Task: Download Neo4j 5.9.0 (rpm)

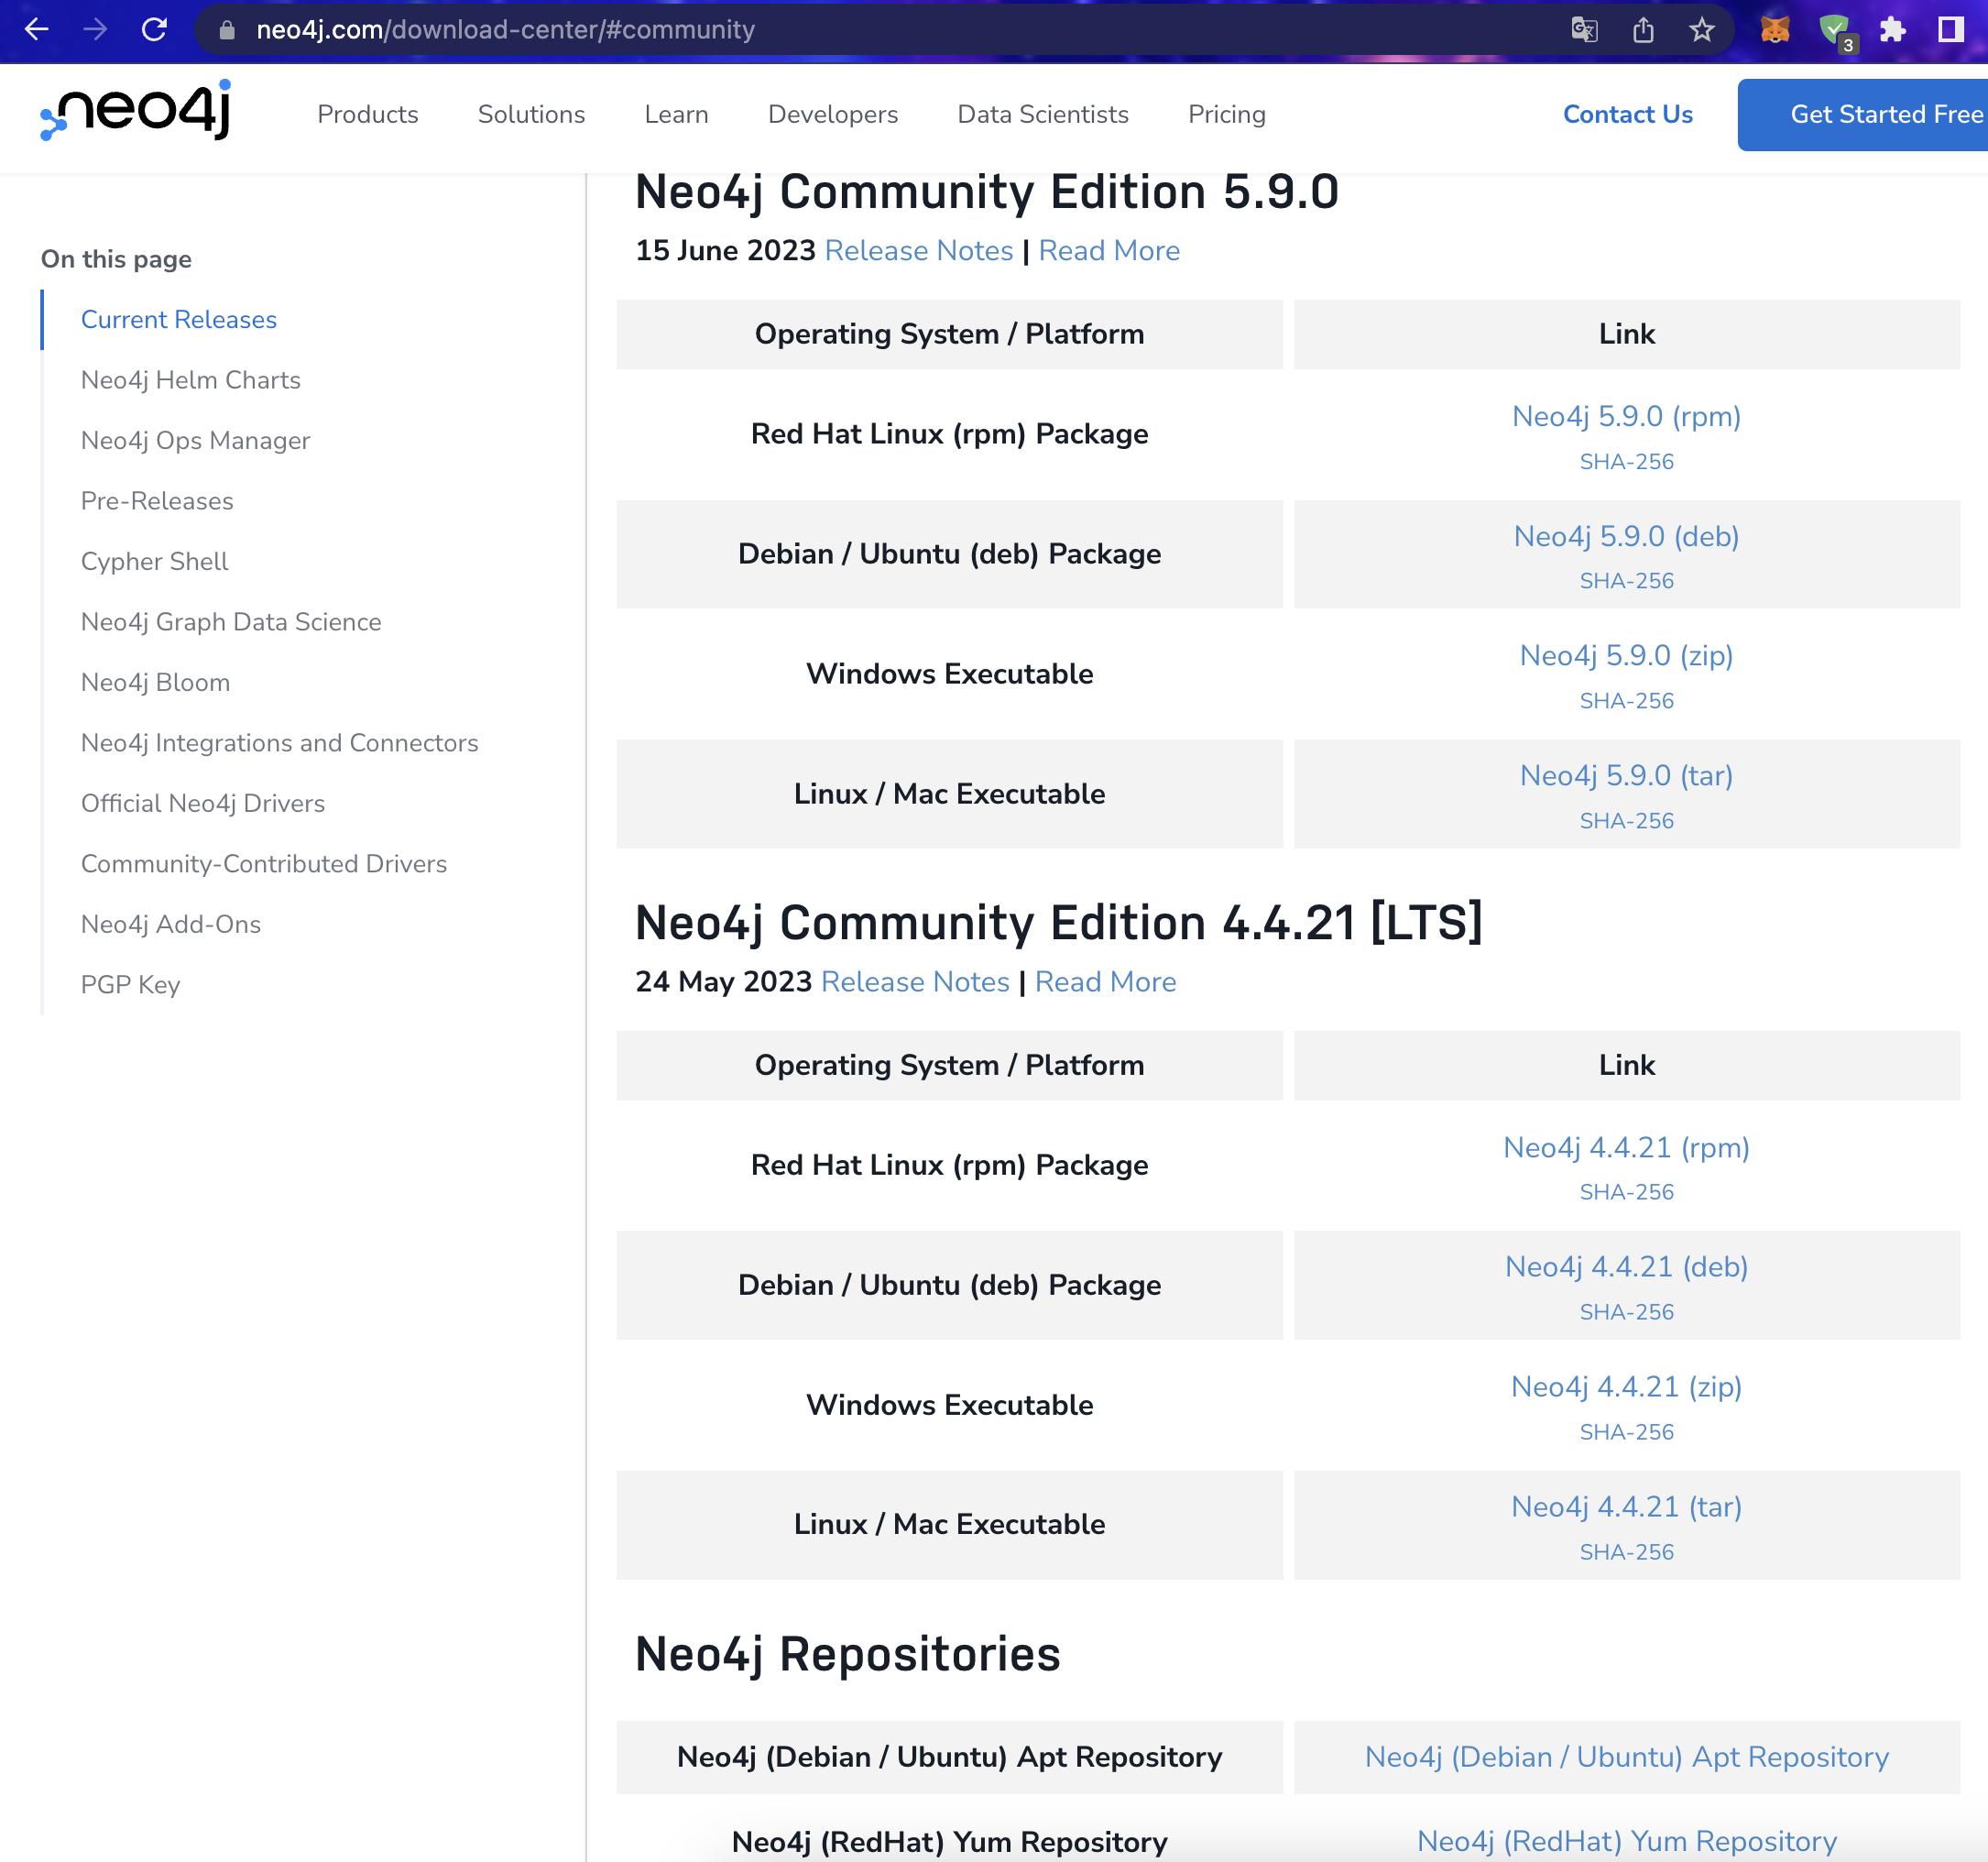Action: click(x=1626, y=417)
